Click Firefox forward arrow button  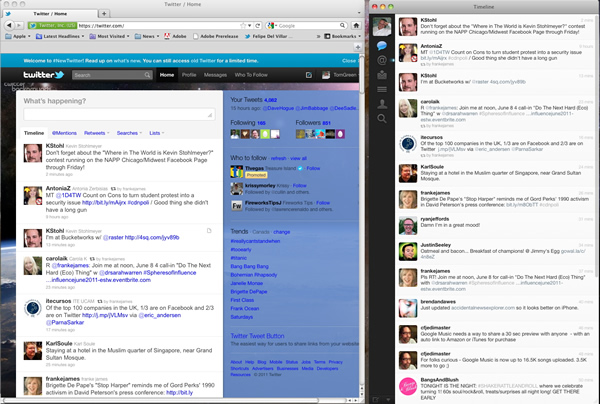(19, 25)
